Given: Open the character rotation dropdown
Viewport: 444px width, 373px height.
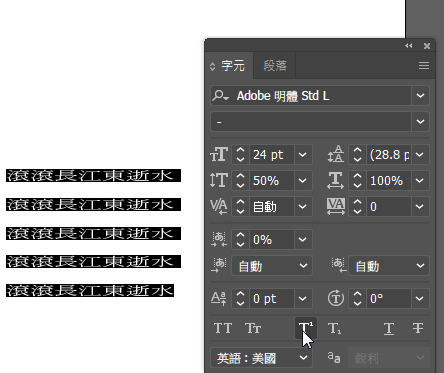Looking at the screenshot, I should [420, 298].
